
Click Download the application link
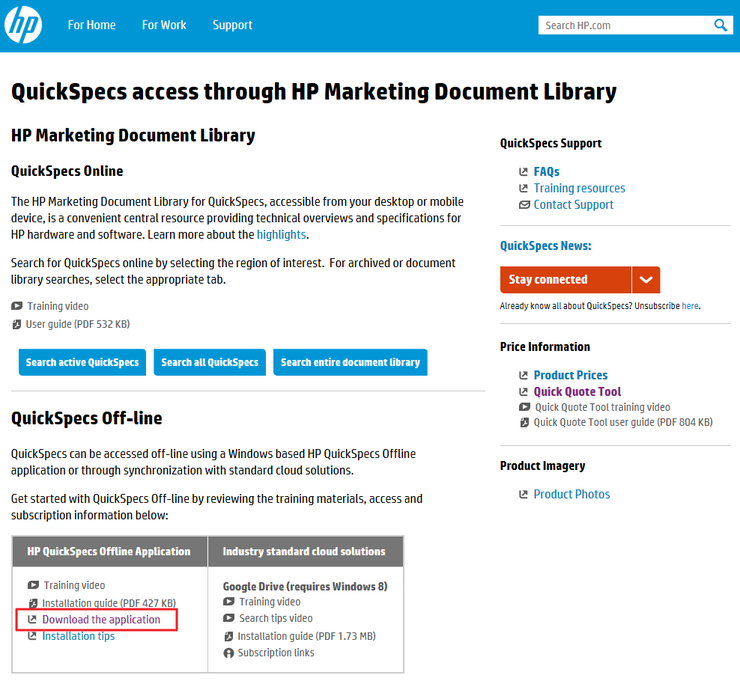[x=101, y=619]
